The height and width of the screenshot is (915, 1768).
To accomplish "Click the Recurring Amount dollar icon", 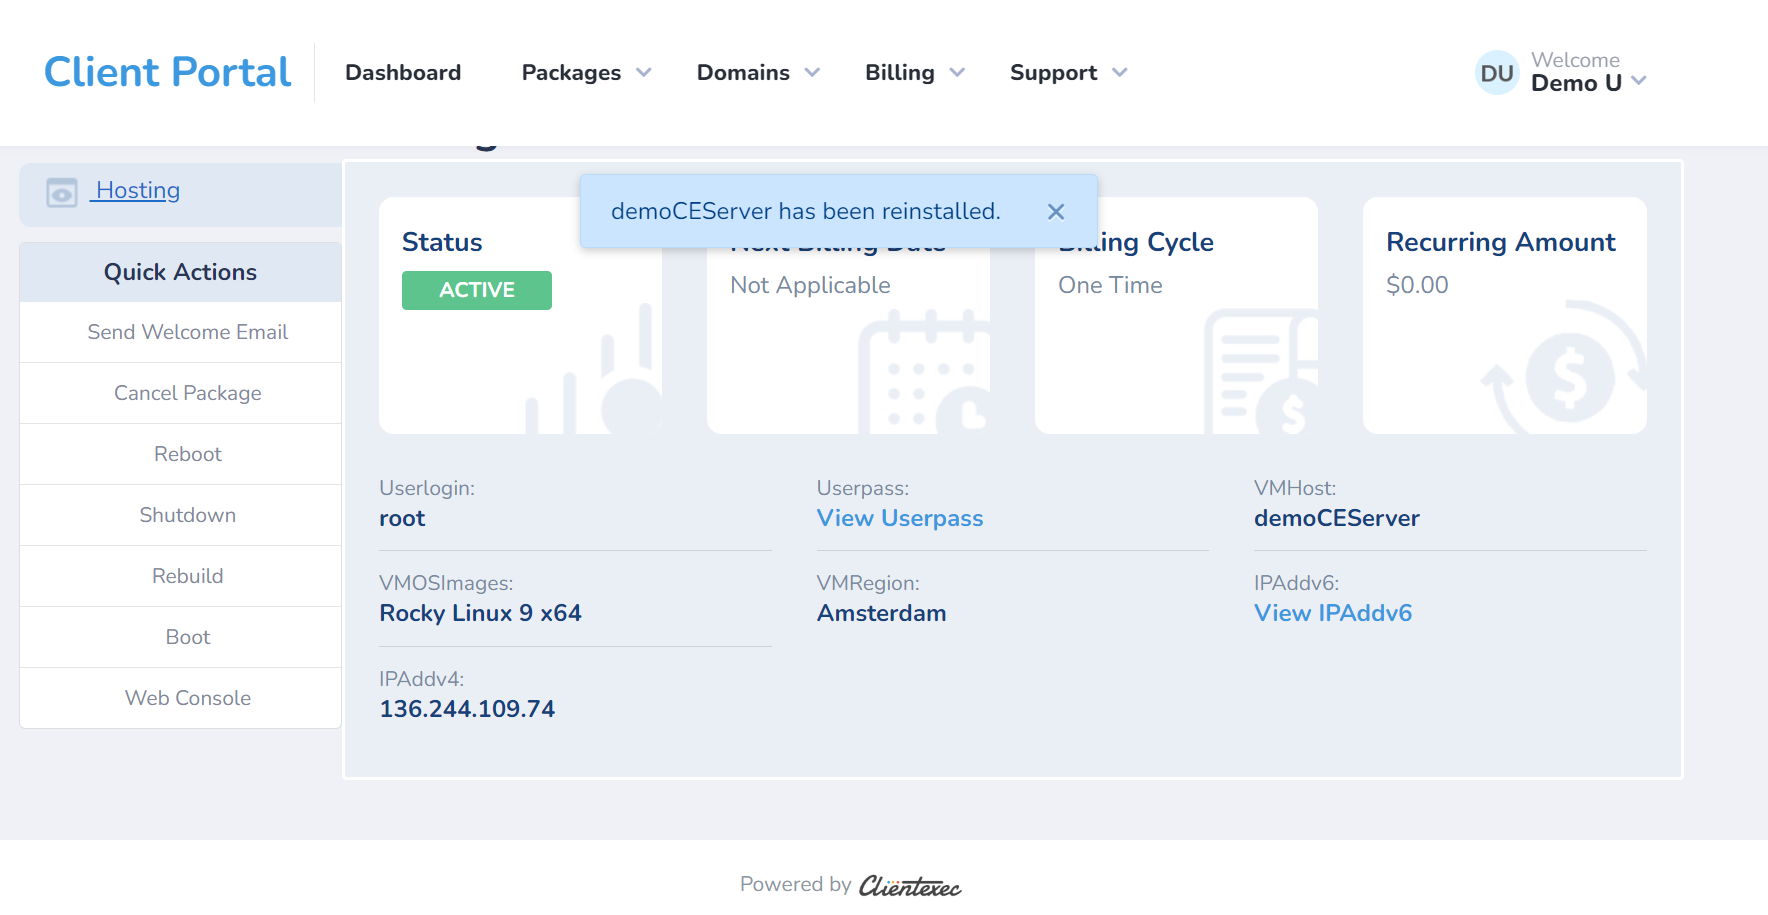I will pyautogui.click(x=1565, y=368).
